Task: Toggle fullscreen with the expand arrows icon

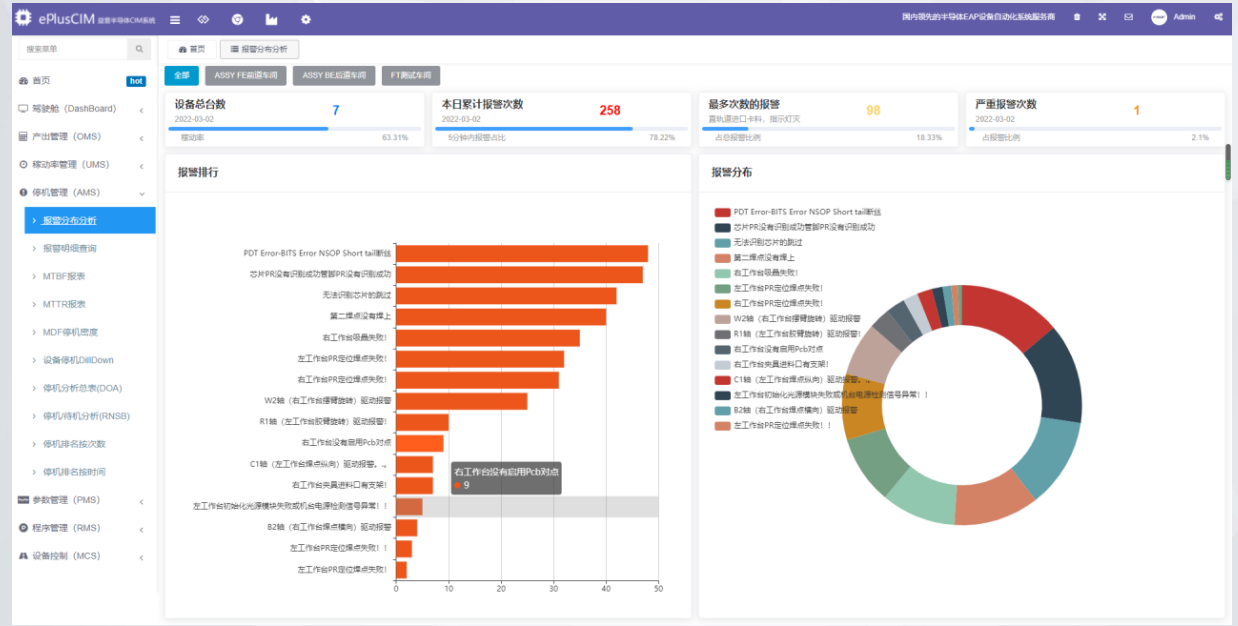Action: (x=1102, y=17)
